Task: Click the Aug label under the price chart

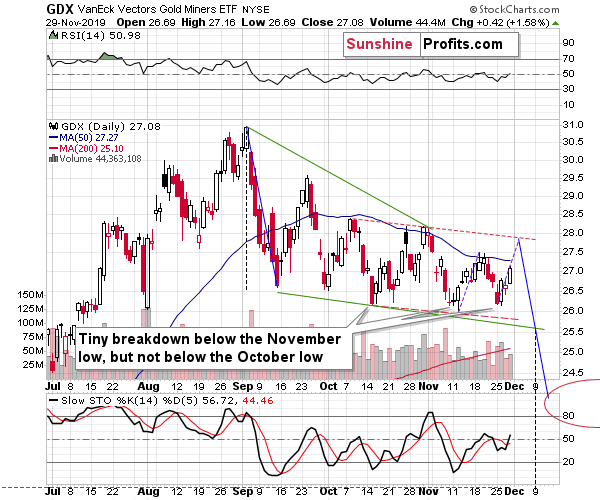Action: (148, 386)
